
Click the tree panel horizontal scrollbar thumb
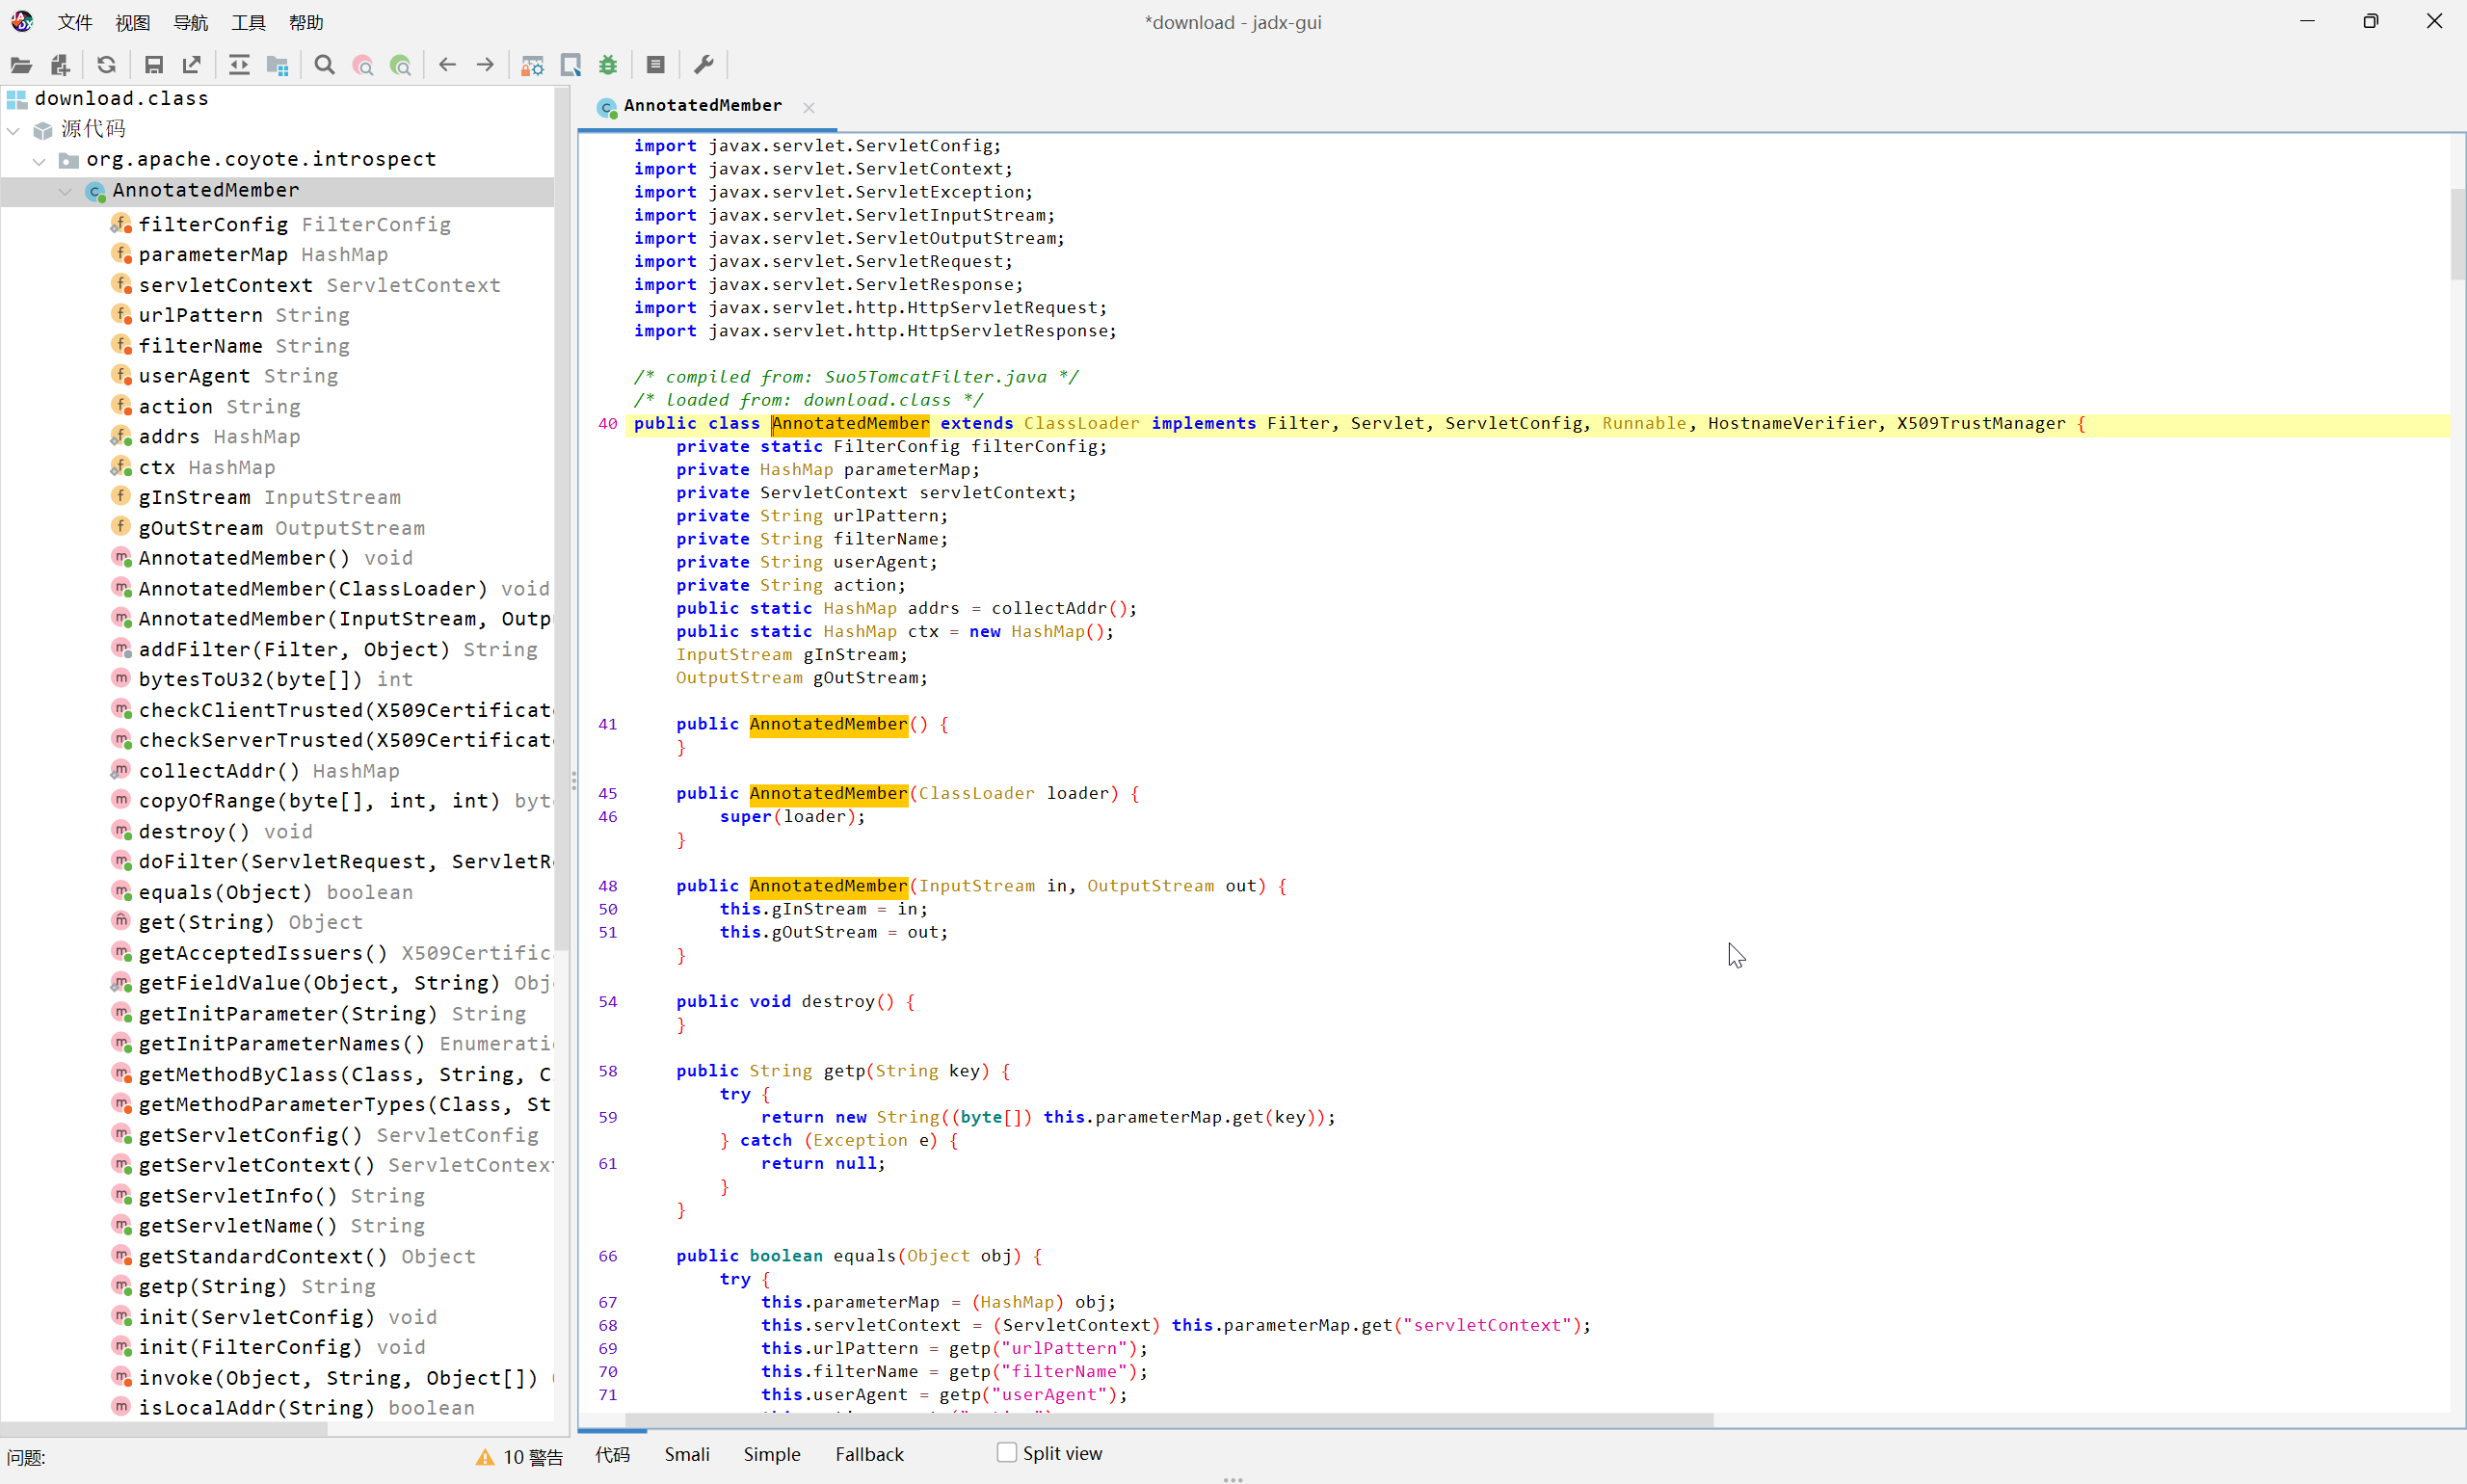[164, 1429]
